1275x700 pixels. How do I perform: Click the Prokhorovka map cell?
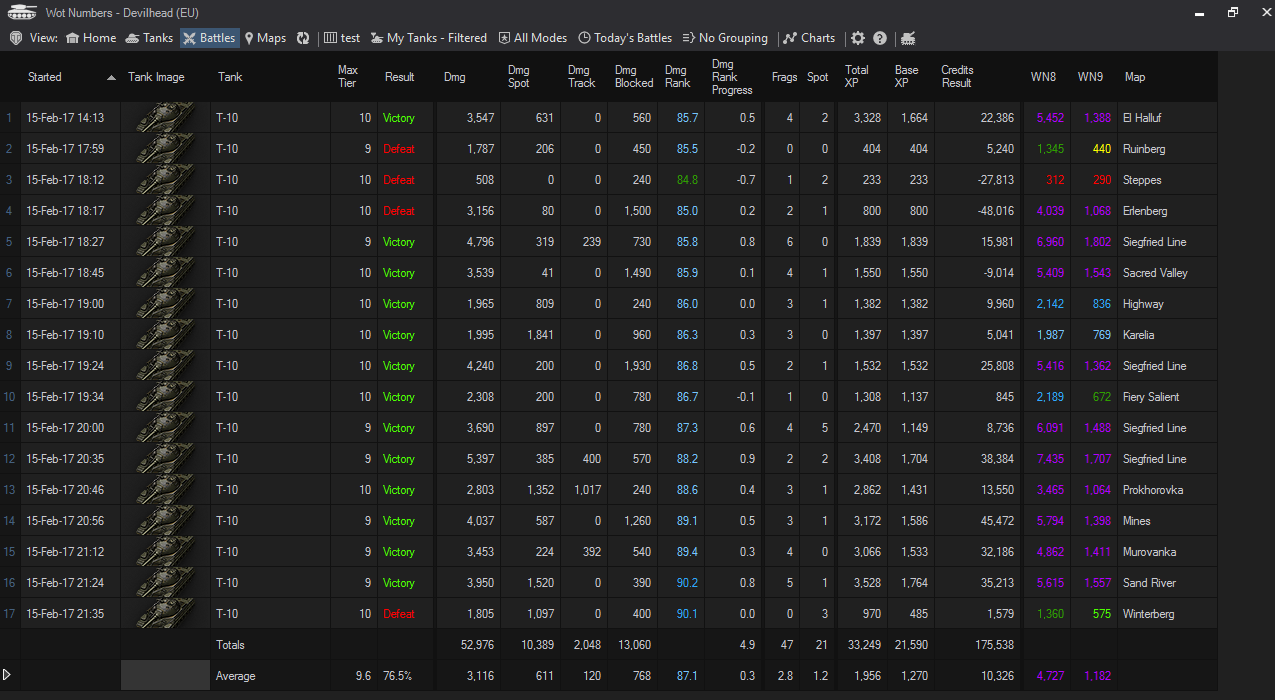click(x=1167, y=490)
